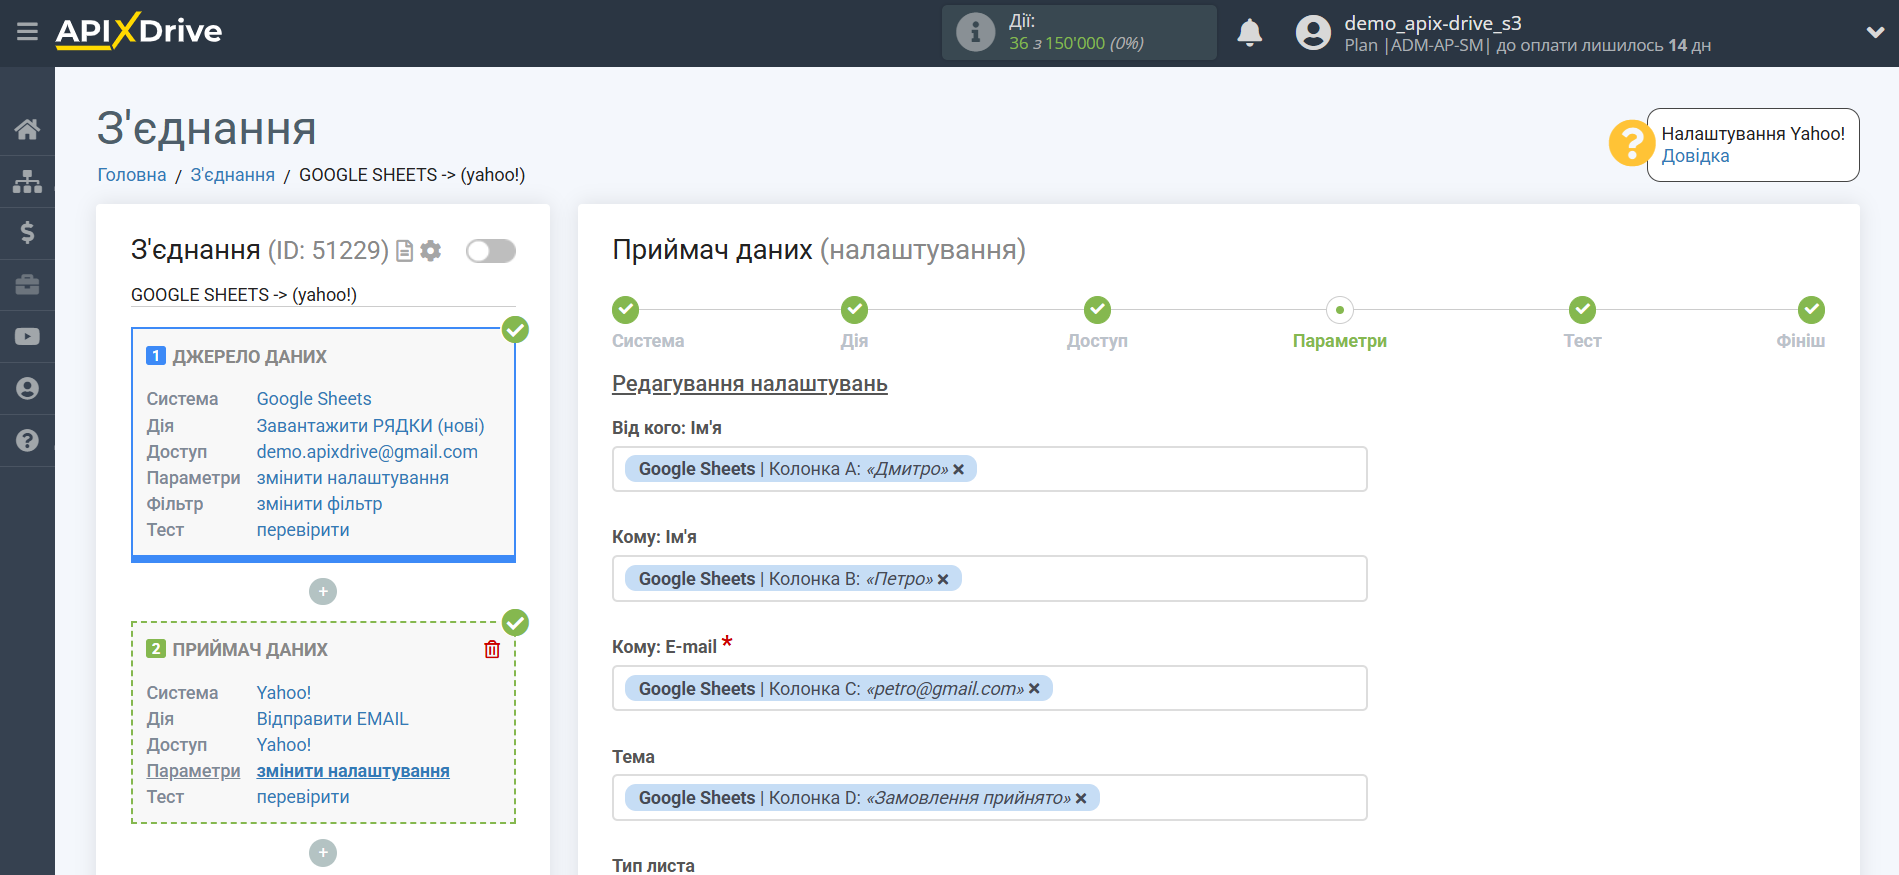The height and width of the screenshot is (875, 1899).
Task: Click source змінити налаштування link
Action: (x=353, y=478)
